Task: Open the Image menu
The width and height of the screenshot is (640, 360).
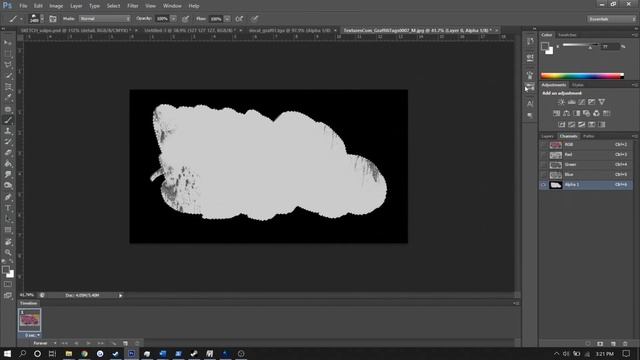Action: pos(56,6)
